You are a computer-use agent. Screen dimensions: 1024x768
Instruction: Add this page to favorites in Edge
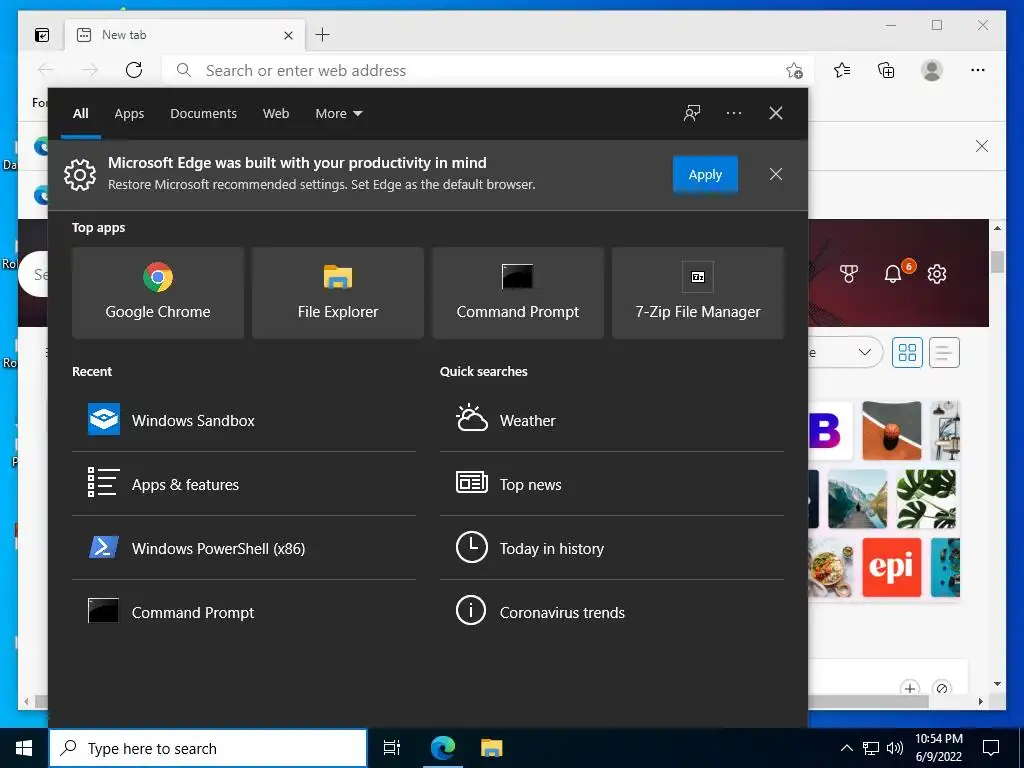(794, 70)
